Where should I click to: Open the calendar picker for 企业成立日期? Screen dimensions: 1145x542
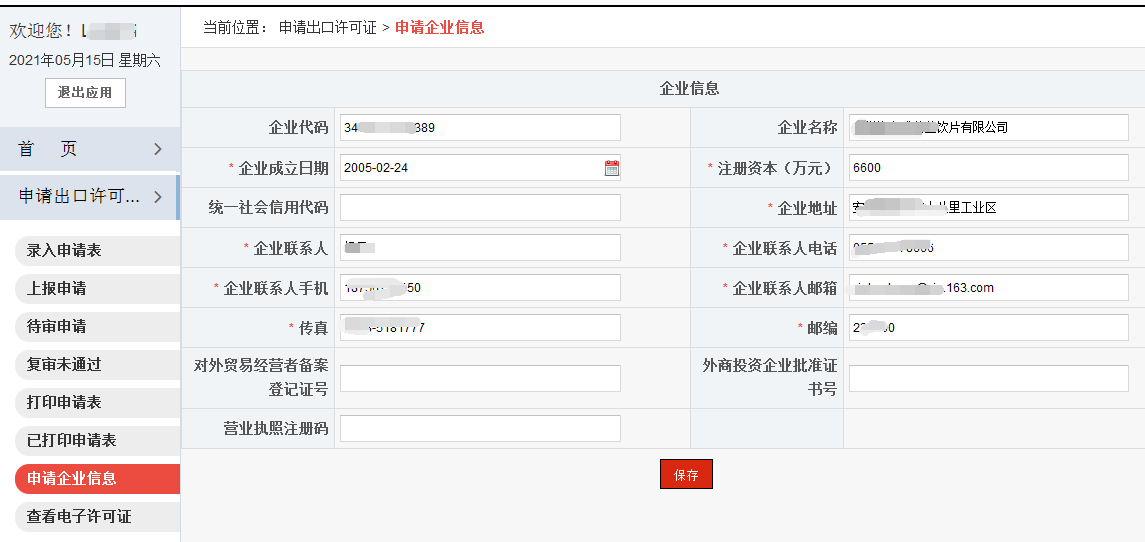point(612,168)
